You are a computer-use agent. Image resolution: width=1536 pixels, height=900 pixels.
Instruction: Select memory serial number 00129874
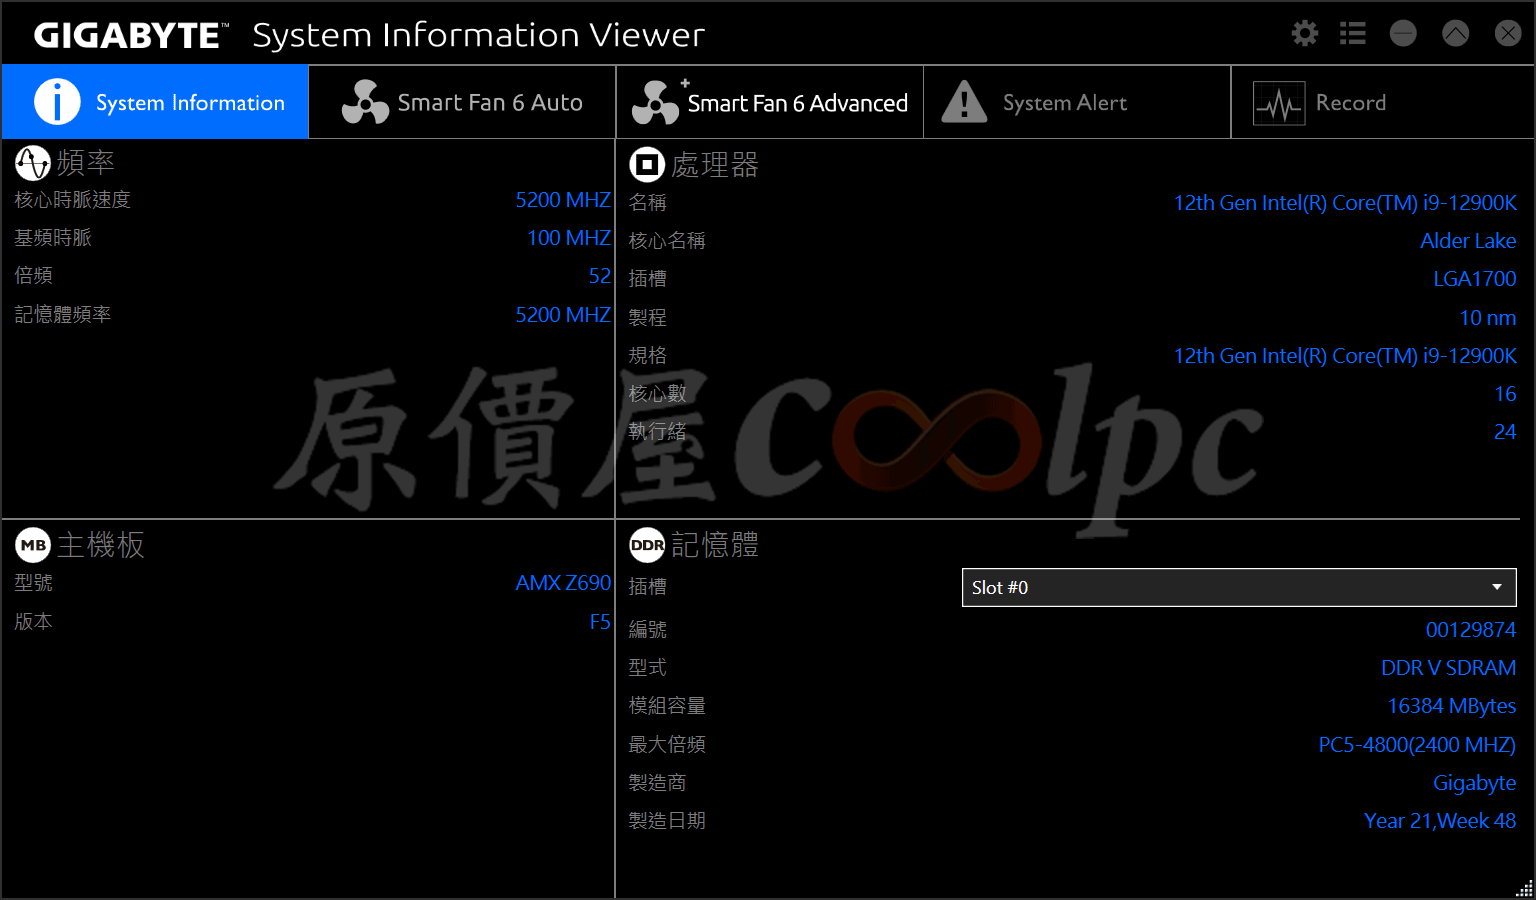(x=1471, y=630)
